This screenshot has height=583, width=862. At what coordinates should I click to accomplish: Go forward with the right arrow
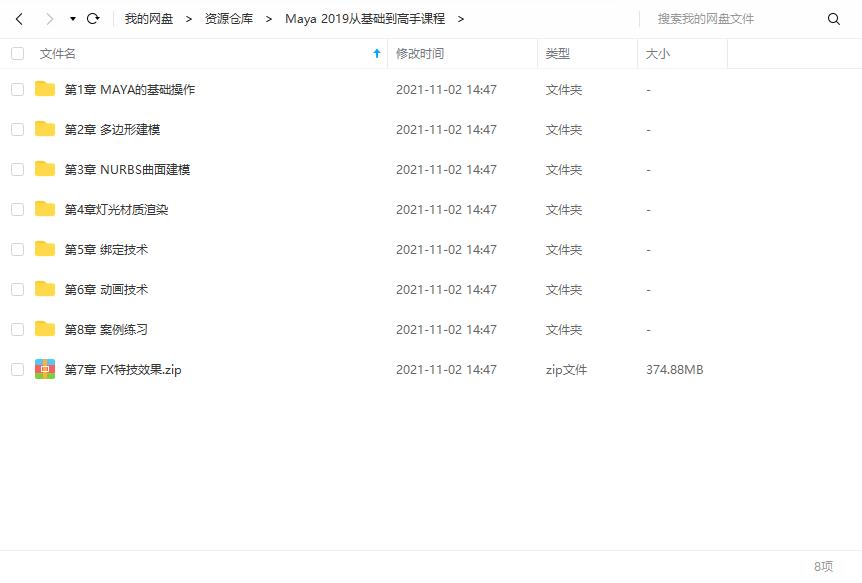[x=49, y=19]
